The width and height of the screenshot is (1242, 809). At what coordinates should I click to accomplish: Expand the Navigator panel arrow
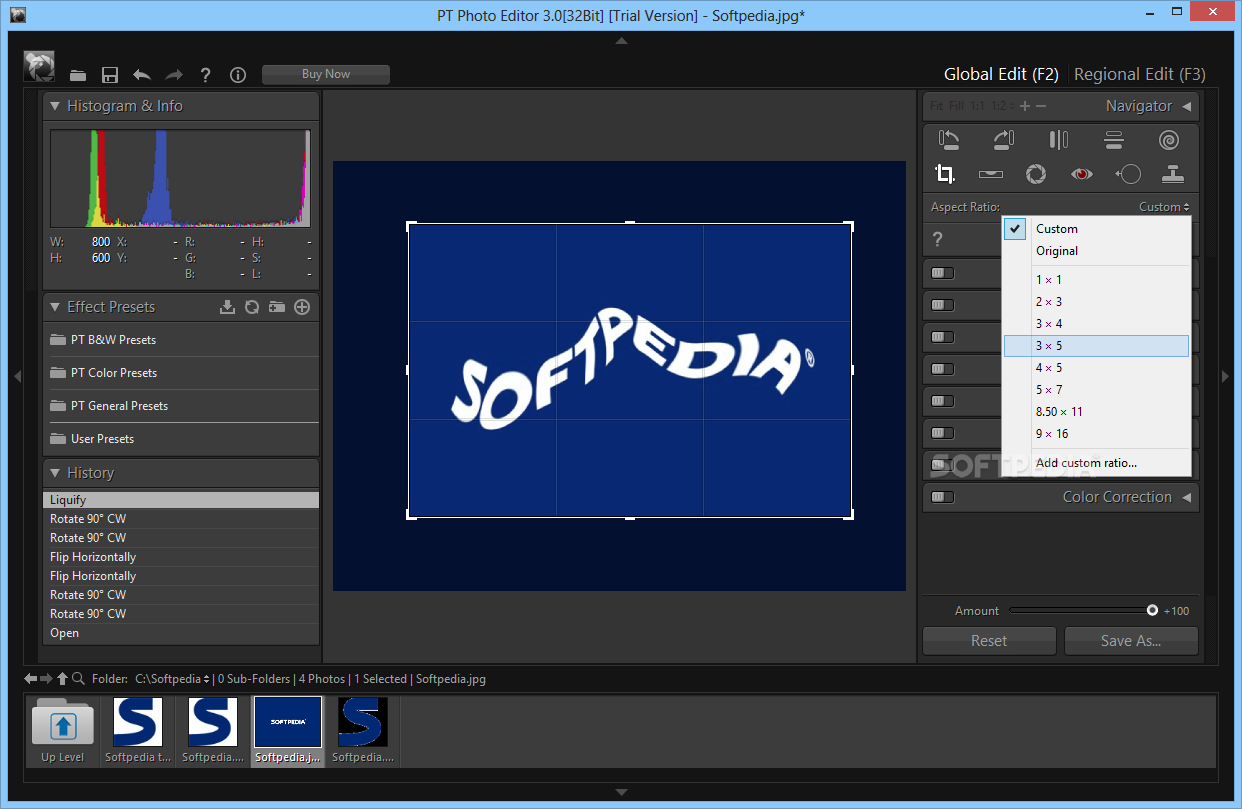[x=1186, y=106]
